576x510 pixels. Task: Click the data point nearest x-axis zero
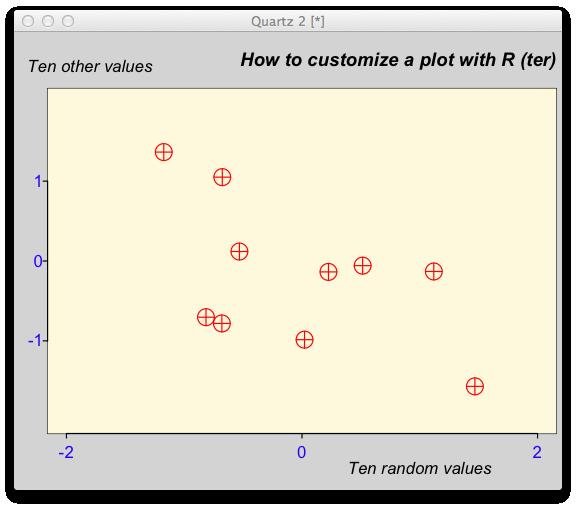pyautogui.click(x=305, y=340)
